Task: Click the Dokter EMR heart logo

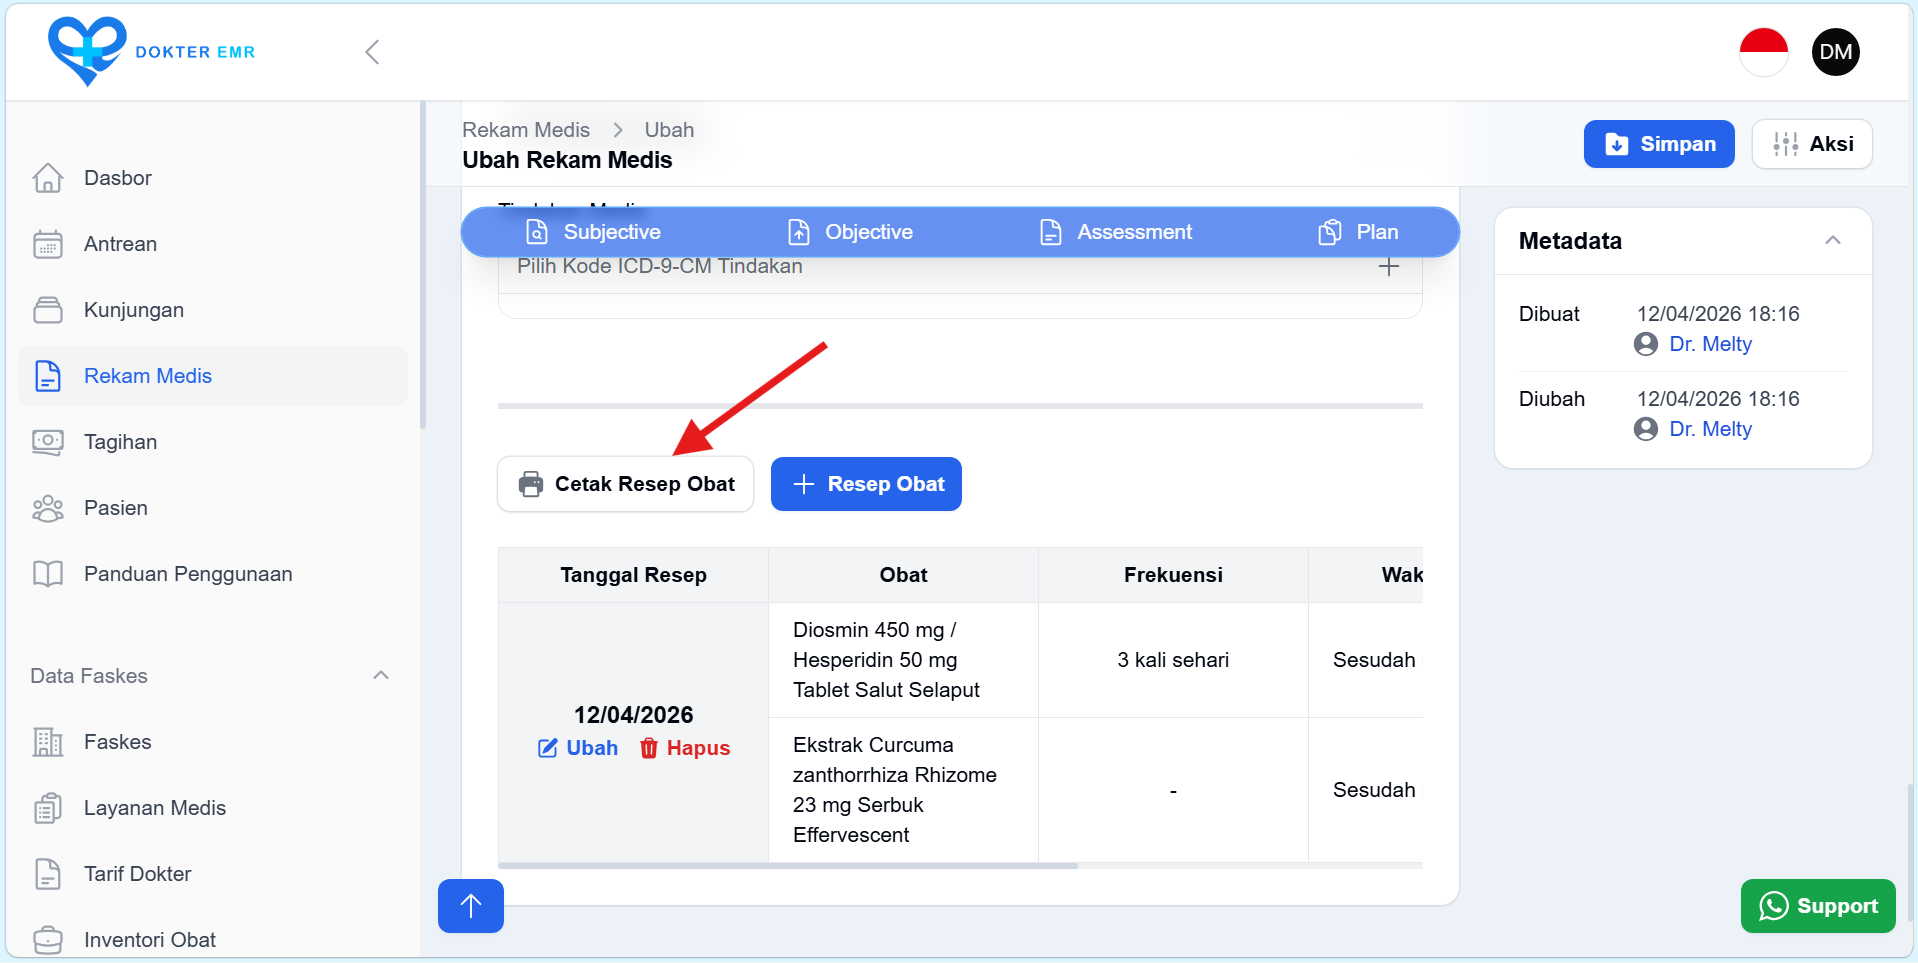Action: 87,51
